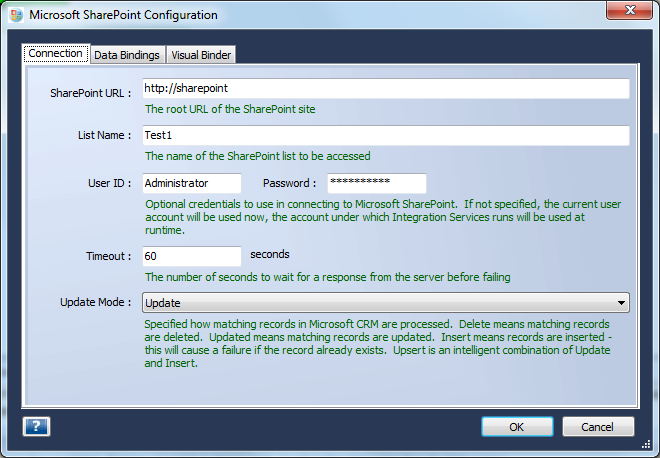Click the 'Optional credentials' help text
Screen dimensions: 660x458
383,217
